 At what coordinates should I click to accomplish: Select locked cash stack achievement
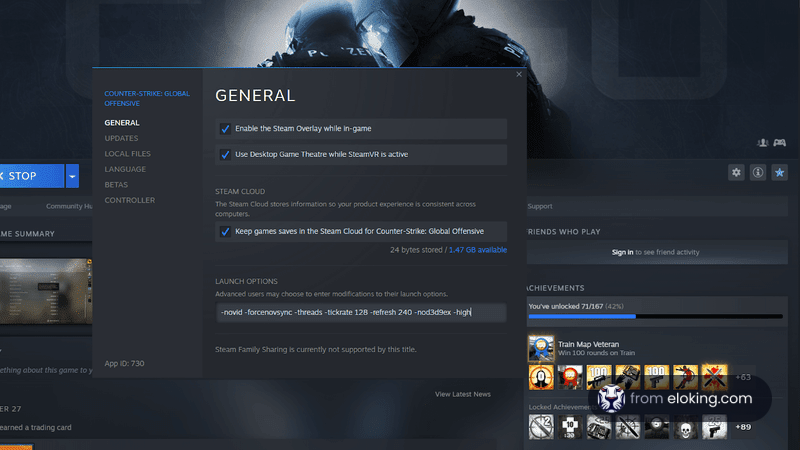point(598,427)
